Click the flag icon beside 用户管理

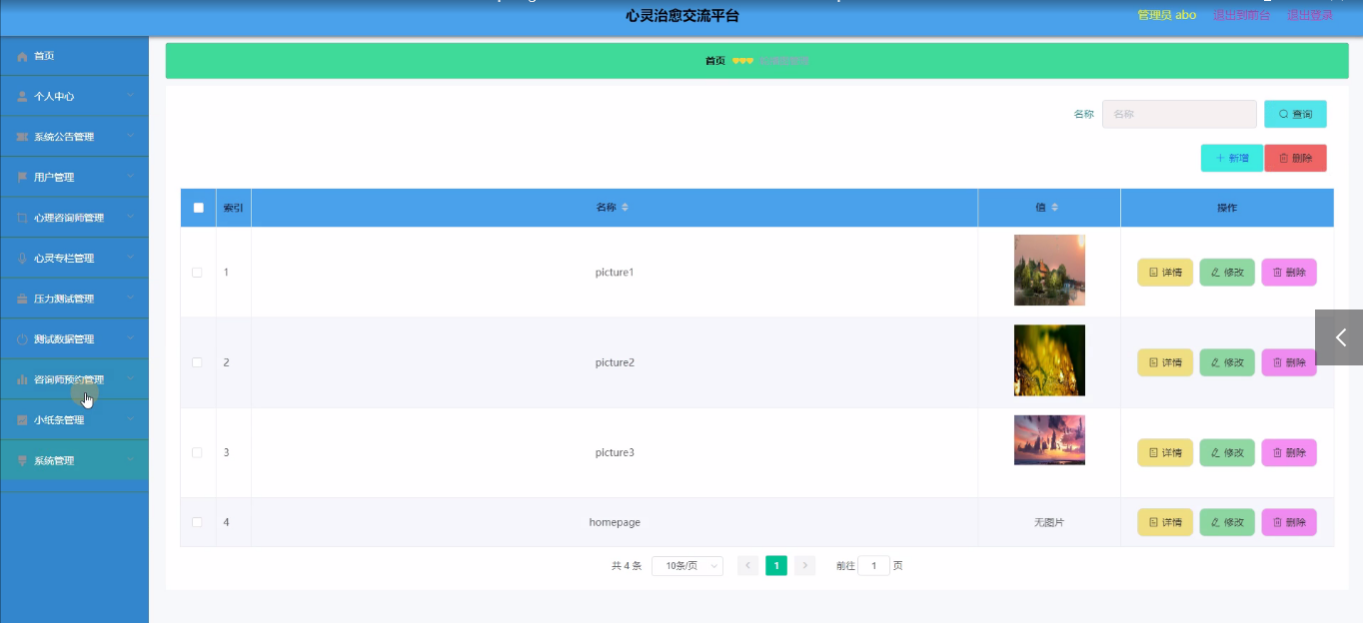coord(22,177)
